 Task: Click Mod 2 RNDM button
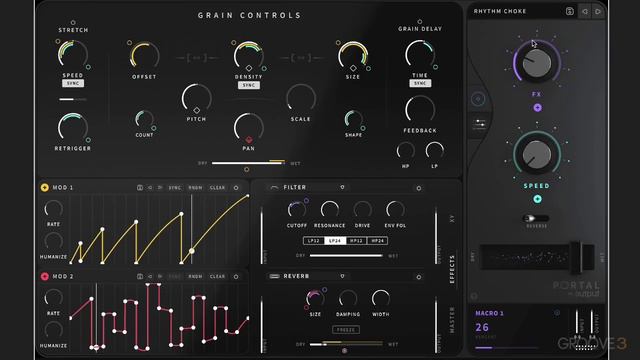pyautogui.click(x=195, y=276)
